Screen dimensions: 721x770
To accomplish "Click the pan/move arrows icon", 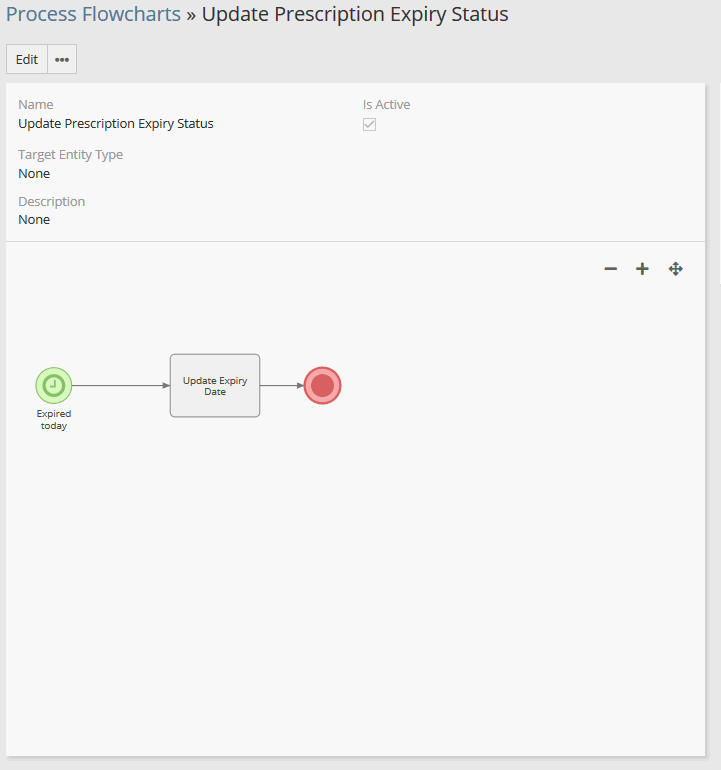I will coord(676,269).
